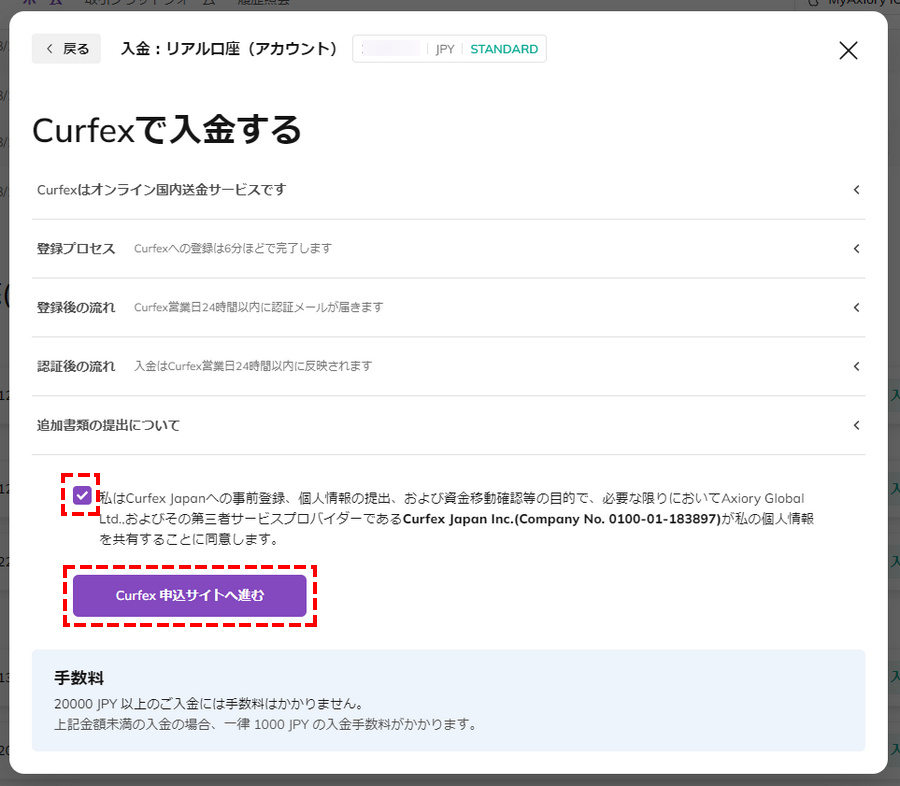The image size is (900, 786).
Task: Click the 登録プロセス heading
Action: pos(76,249)
